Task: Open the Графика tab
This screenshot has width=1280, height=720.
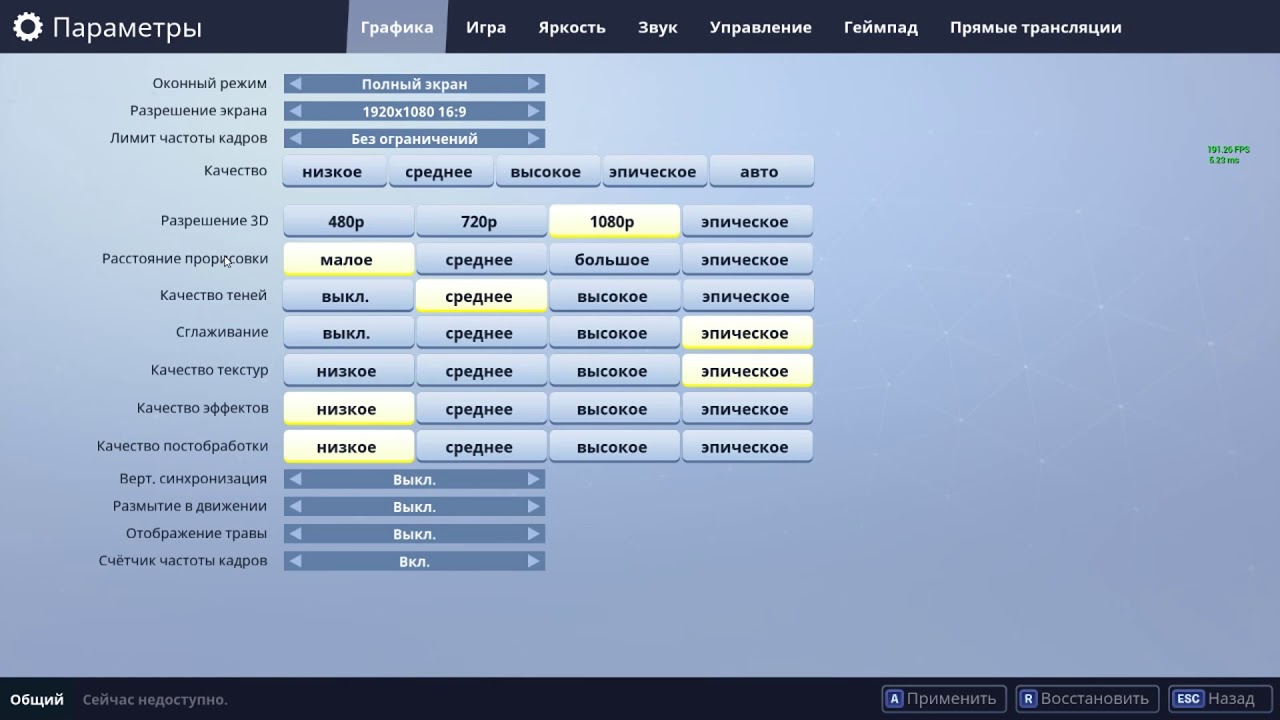Action: click(x=397, y=27)
